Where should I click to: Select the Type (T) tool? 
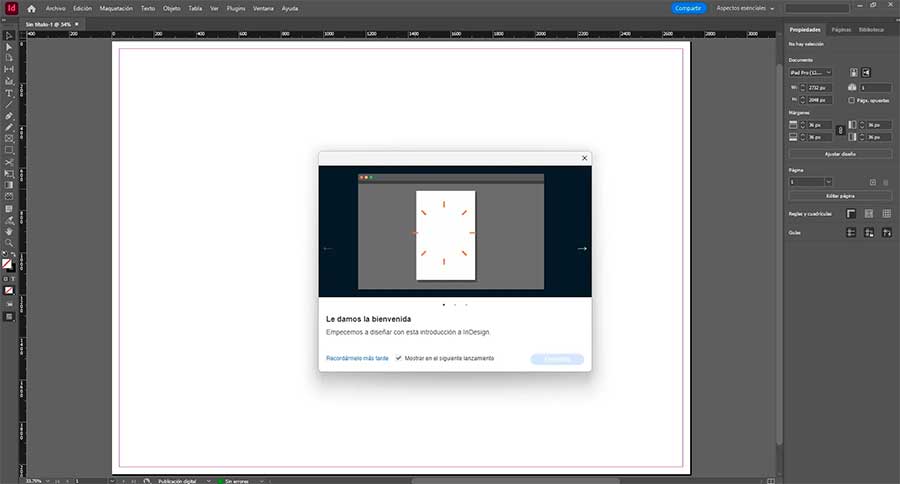point(9,93)
